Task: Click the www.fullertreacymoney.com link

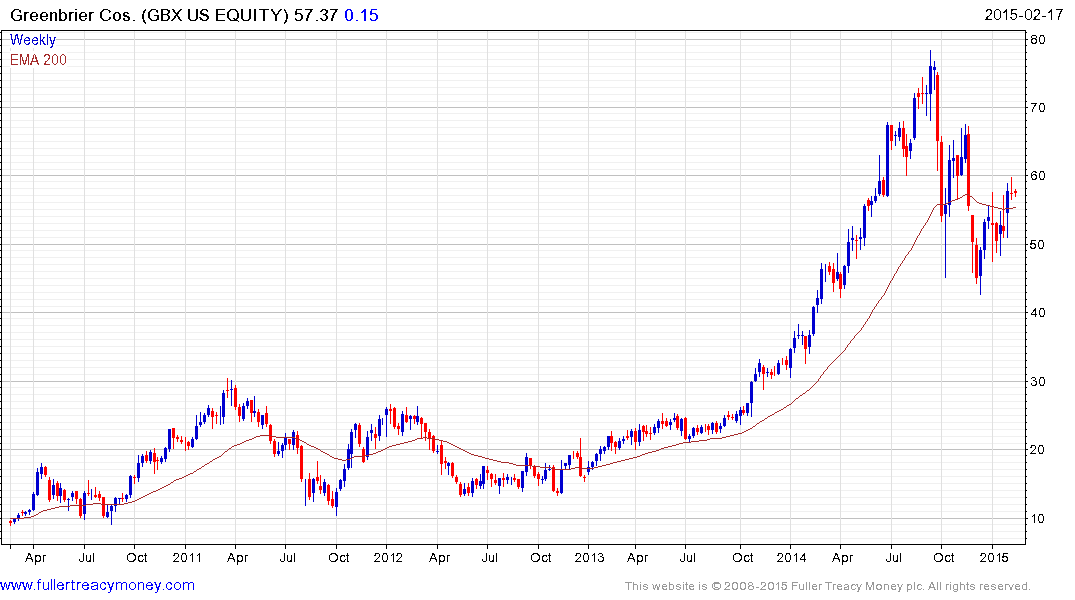Action: tap(97, 585)
